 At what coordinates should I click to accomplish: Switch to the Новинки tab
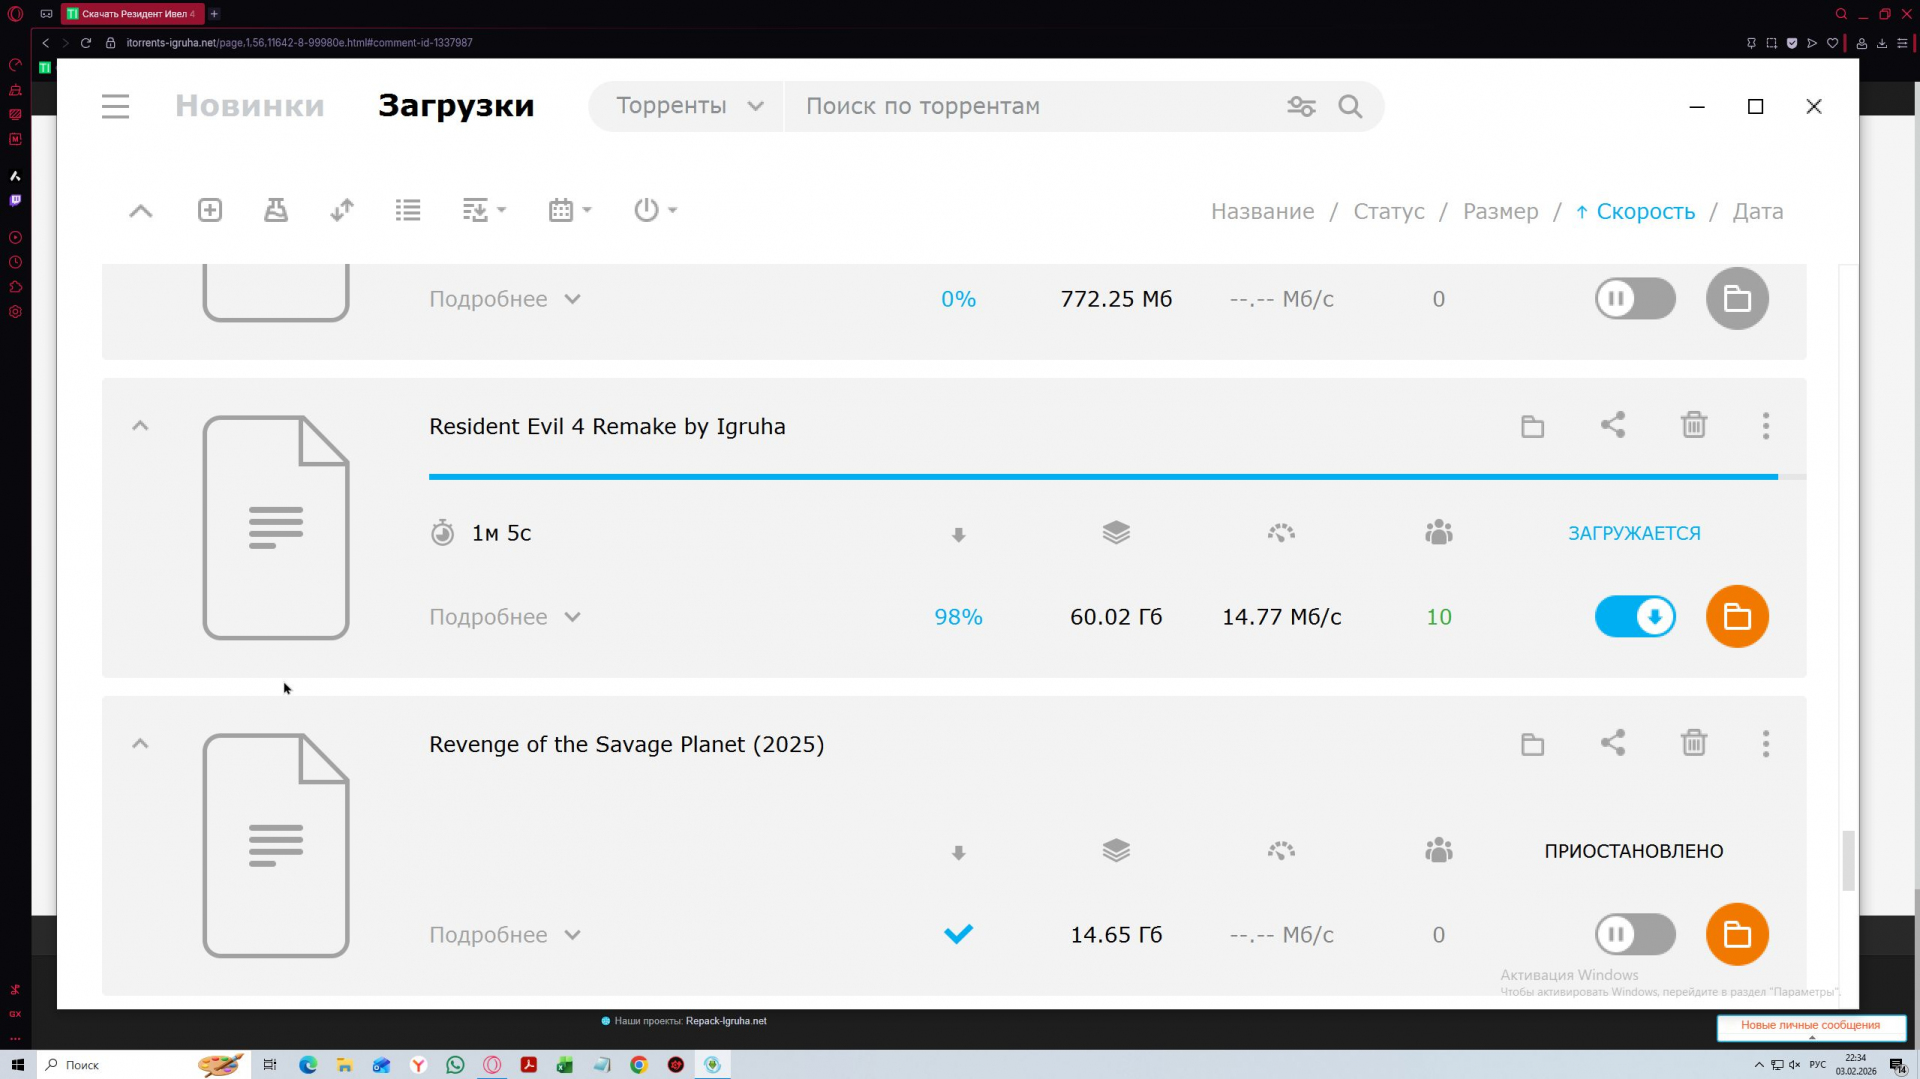coord(250,106)
